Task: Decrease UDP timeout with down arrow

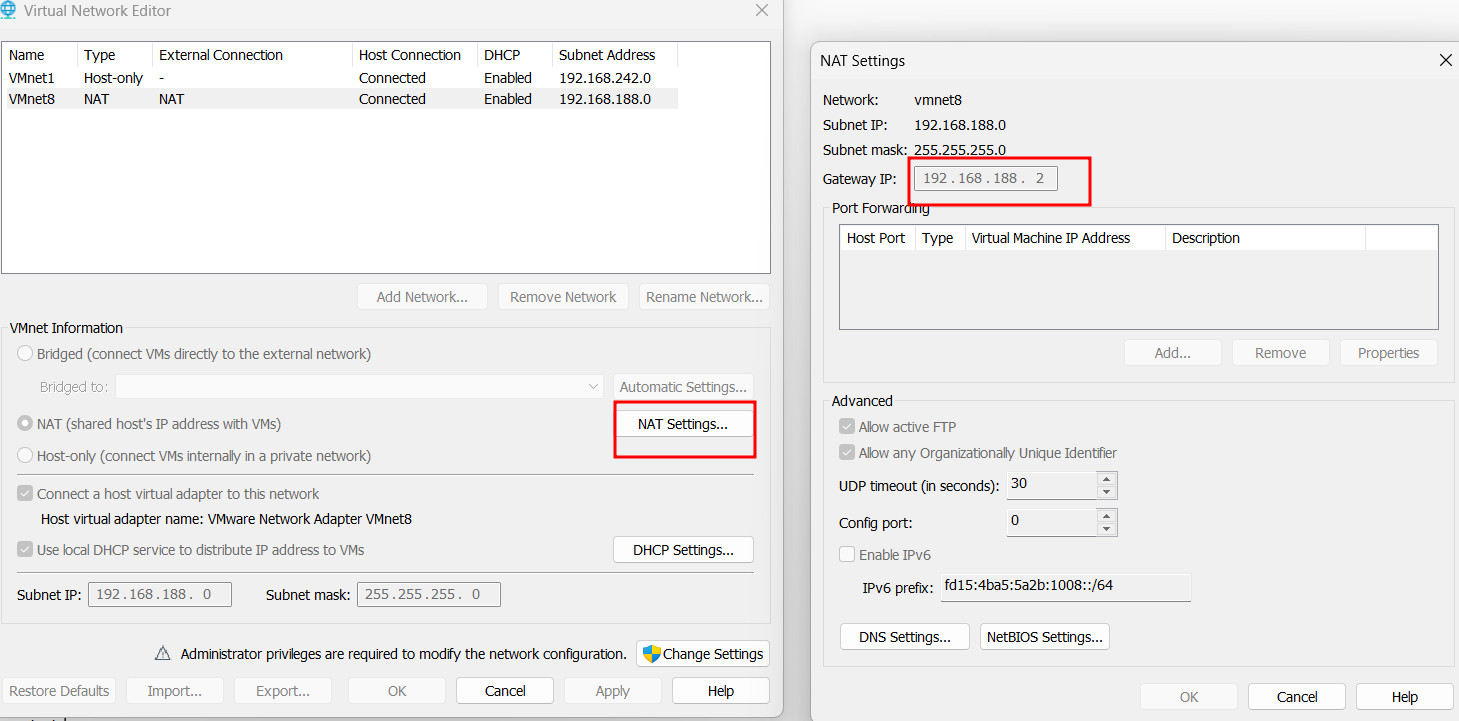Action: [1106, 492]
